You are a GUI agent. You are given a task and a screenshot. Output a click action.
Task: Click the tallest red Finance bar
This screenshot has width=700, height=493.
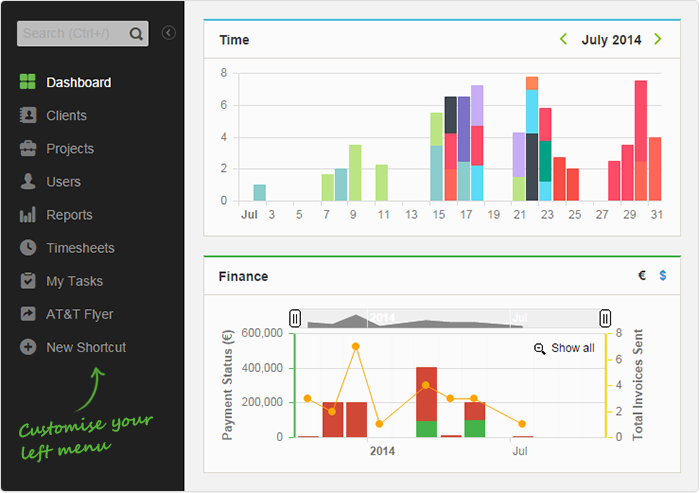click(x=426, y=394)
